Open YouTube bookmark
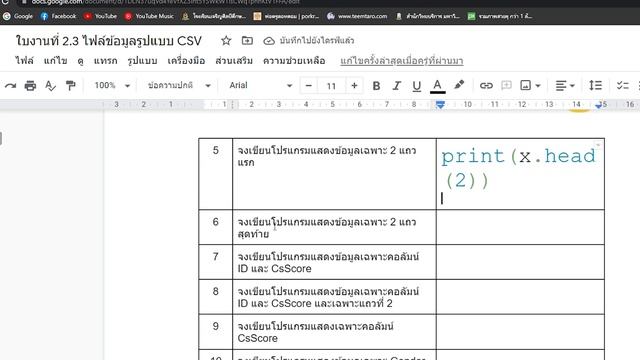 click(x=100, y=16)
